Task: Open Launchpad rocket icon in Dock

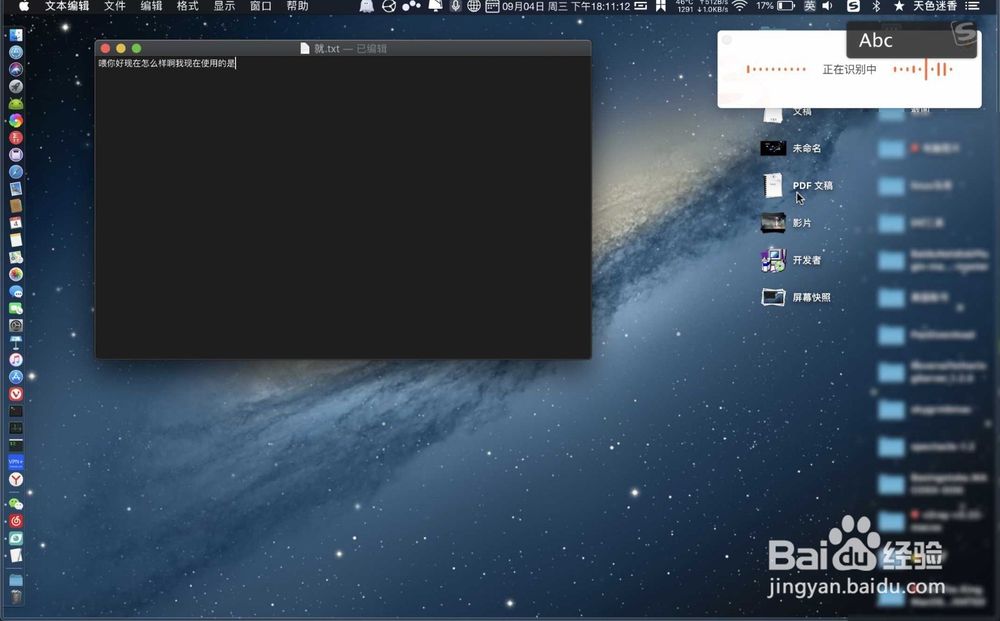Action: coord(16,86)
